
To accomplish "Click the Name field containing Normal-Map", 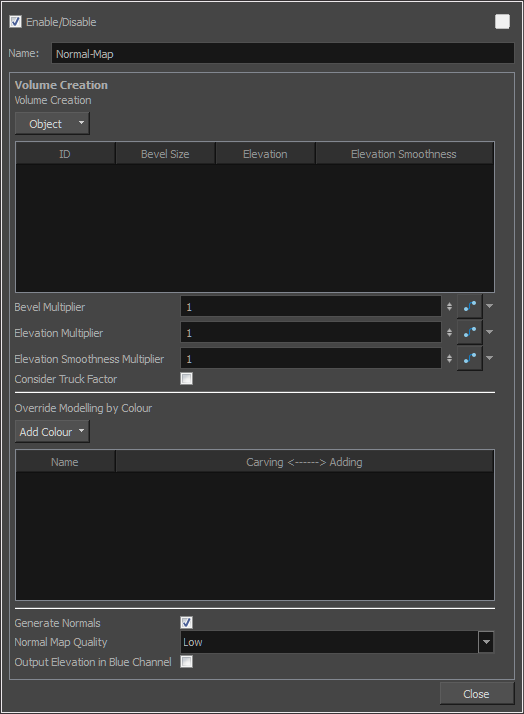I will 283,53.
